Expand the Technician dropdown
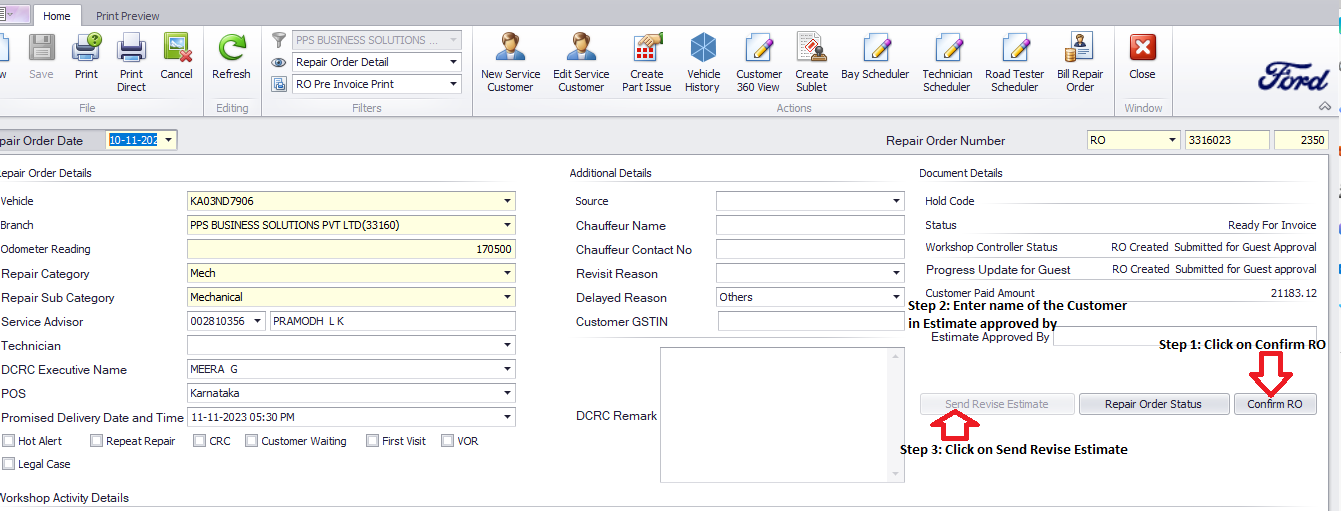The image size is (1341, 511). point(508,345)
